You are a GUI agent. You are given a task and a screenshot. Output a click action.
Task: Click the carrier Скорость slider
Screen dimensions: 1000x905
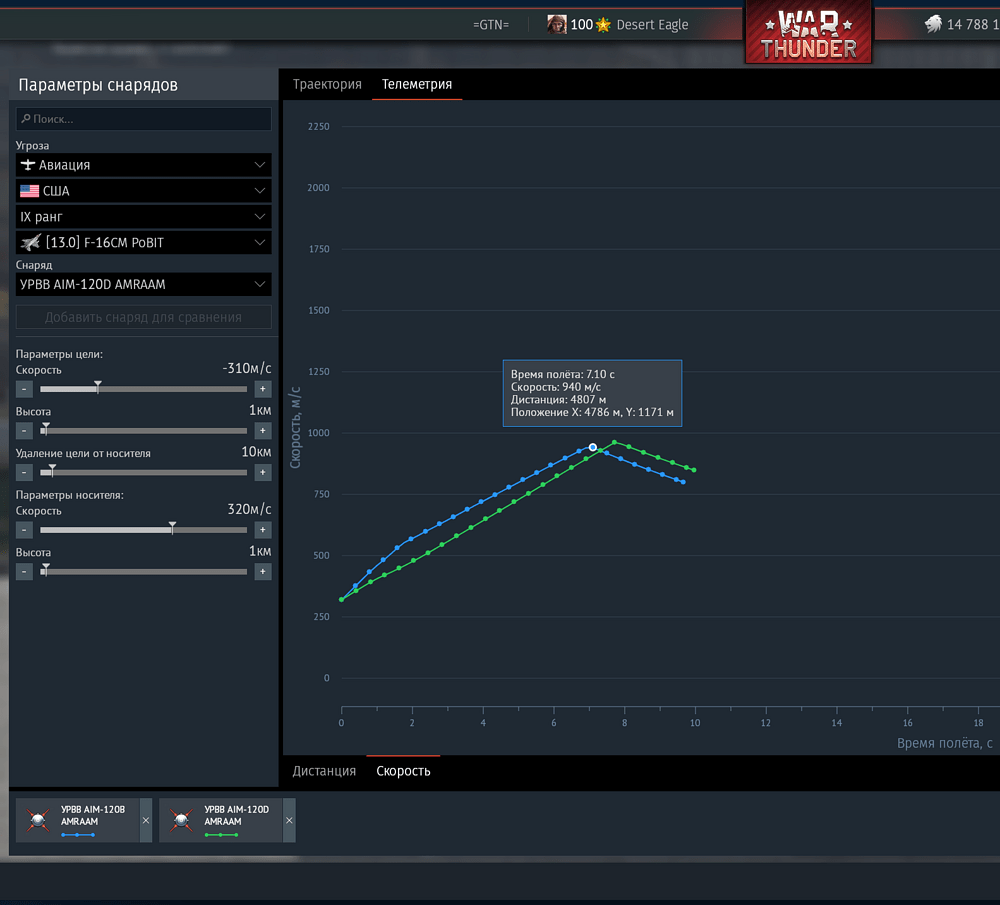(x=143, y=530)
